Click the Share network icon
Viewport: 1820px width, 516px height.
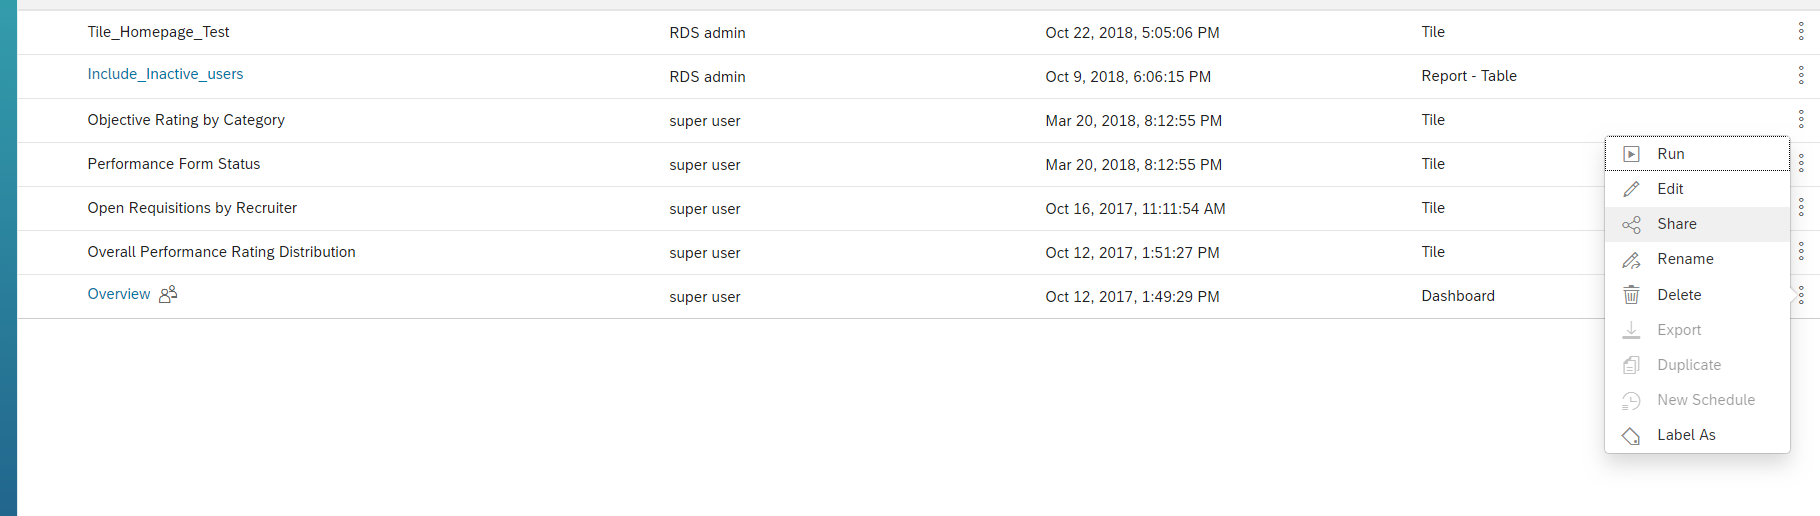[1631, 224]
